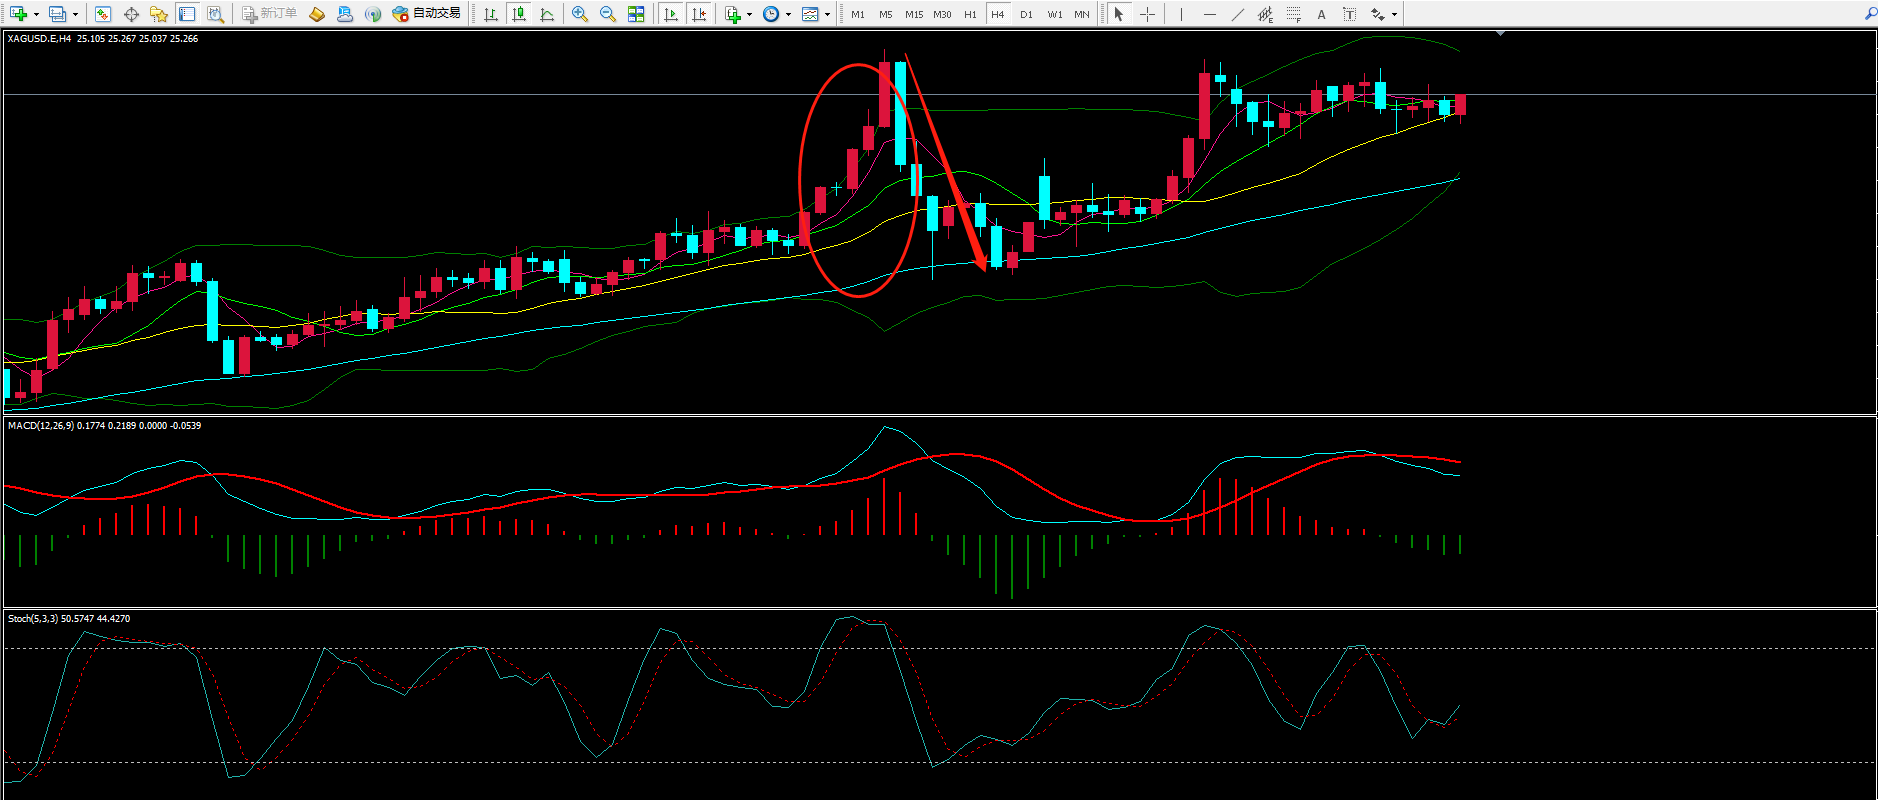Click the 新订单 New Order button

(269, 14)
